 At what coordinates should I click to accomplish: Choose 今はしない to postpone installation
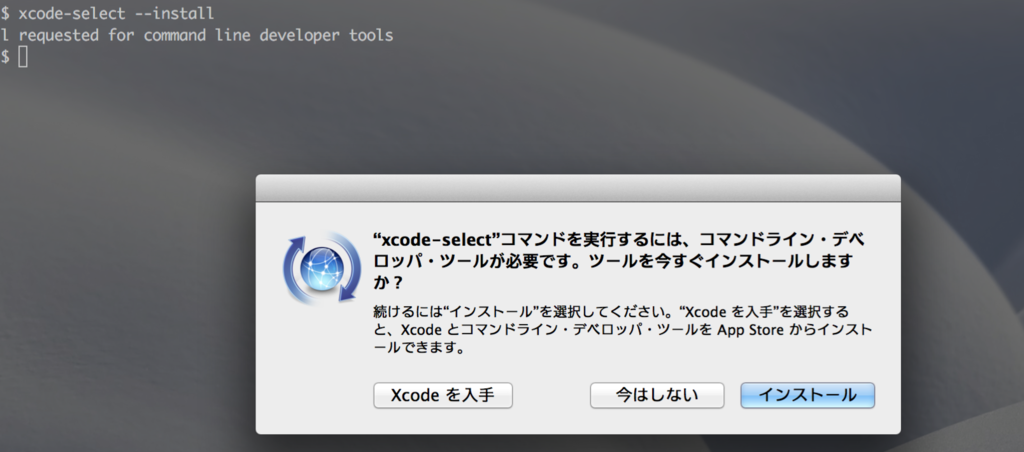click(657, 395)
